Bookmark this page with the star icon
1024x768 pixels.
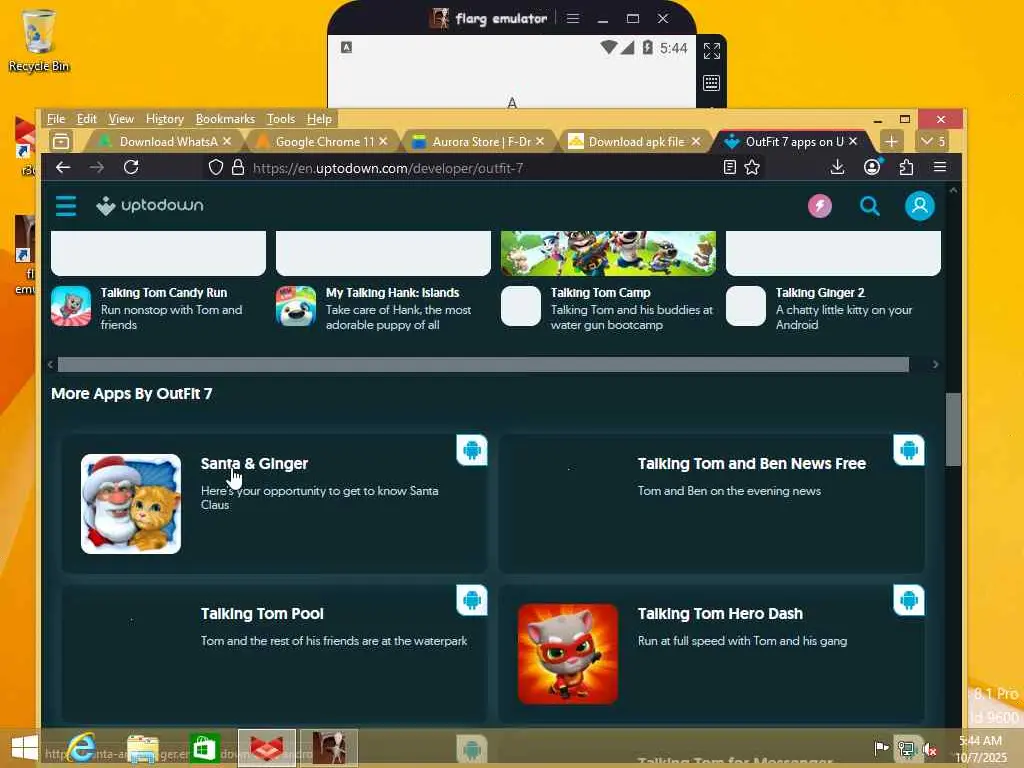[752, 168]
